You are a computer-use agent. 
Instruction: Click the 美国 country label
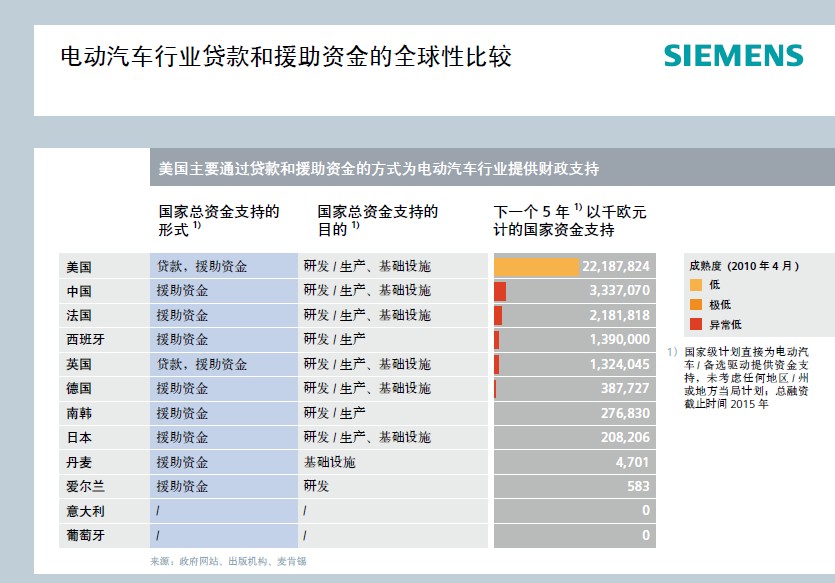tap(79, 267)
